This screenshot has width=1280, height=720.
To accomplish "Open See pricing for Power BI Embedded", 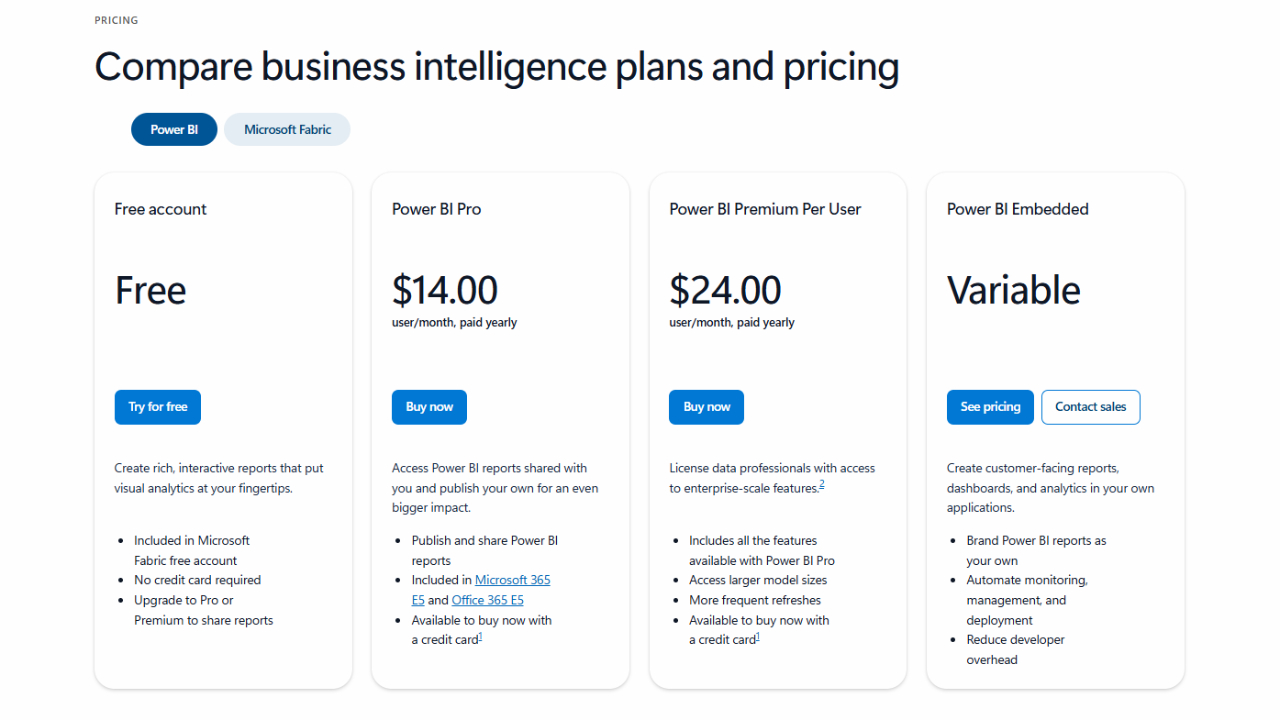I will point(990,407).
